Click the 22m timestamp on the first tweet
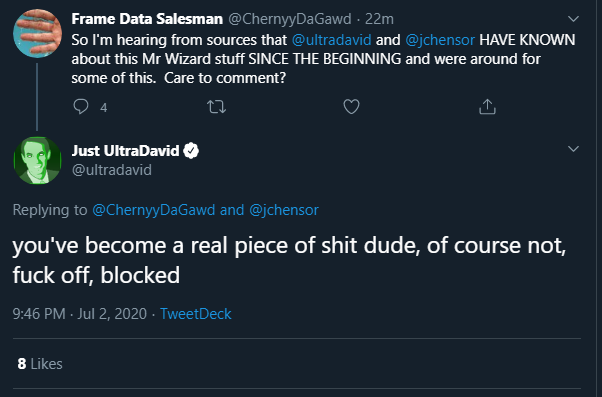Screen dimensions: 602x397 (x=379, y=19)
